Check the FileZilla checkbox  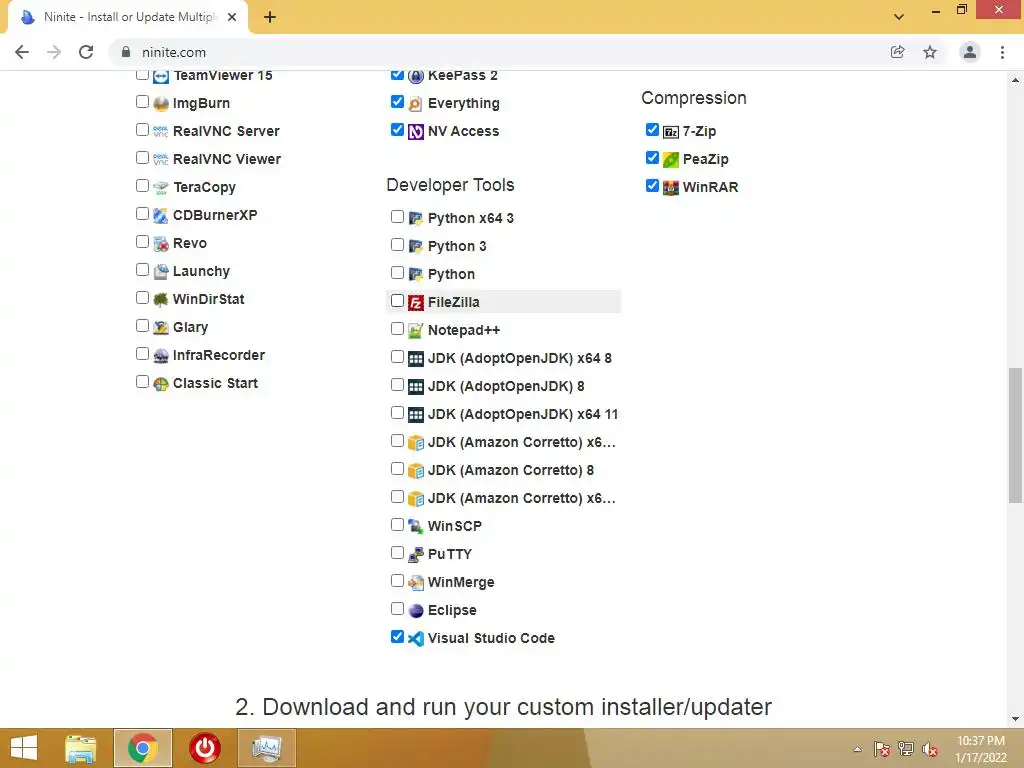coord(397,301)
